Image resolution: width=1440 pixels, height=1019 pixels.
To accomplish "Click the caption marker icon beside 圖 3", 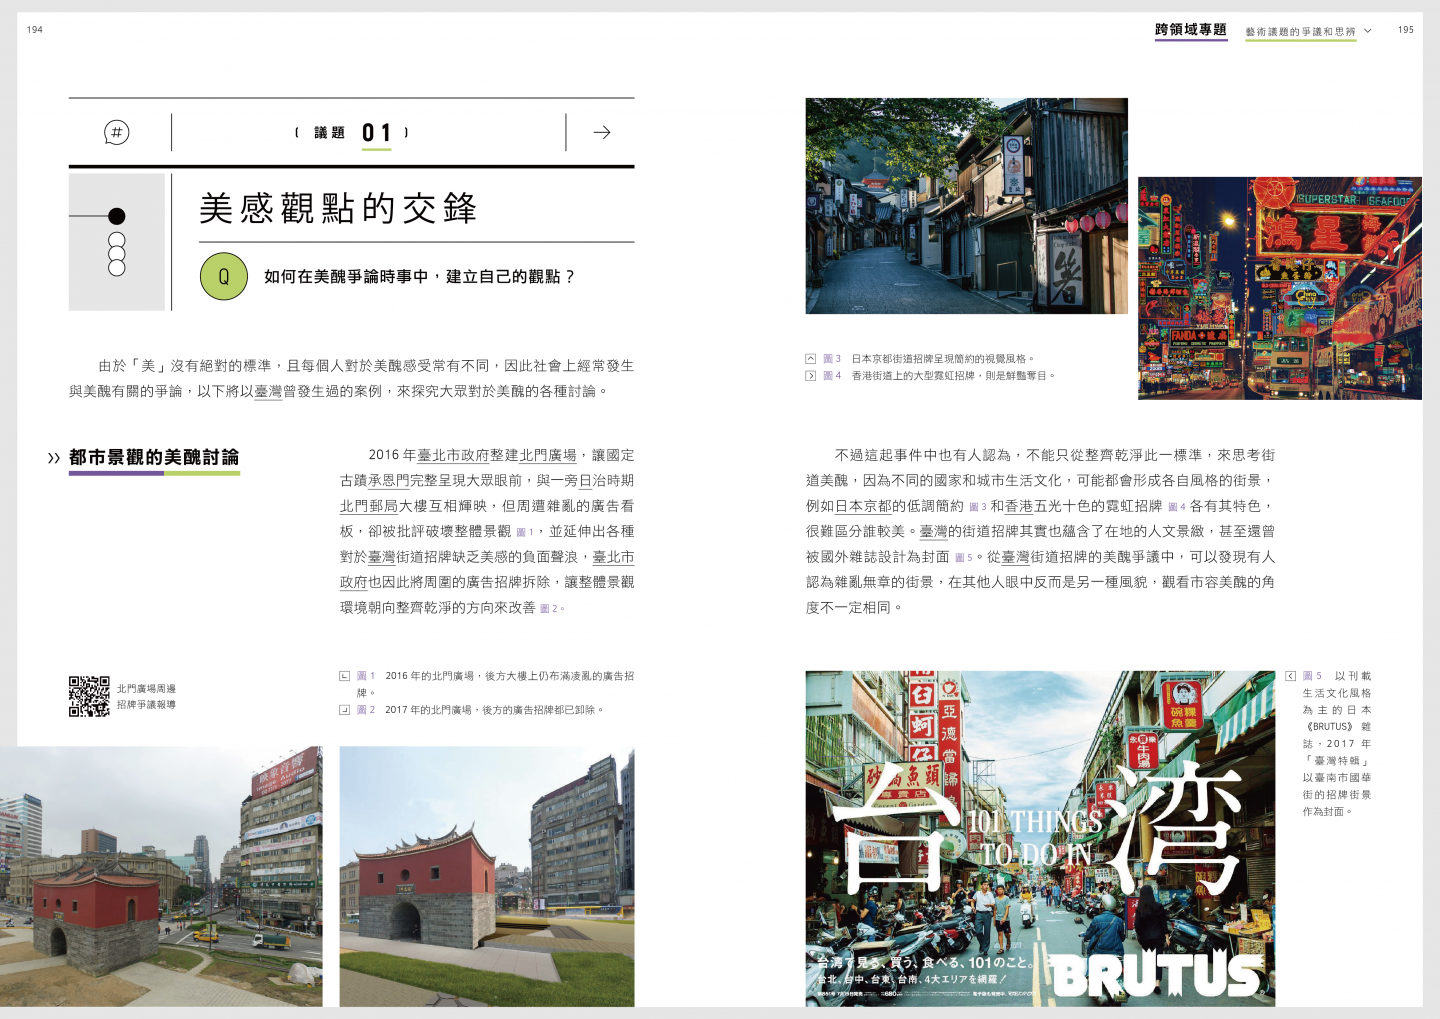I will tap(811, 359).
